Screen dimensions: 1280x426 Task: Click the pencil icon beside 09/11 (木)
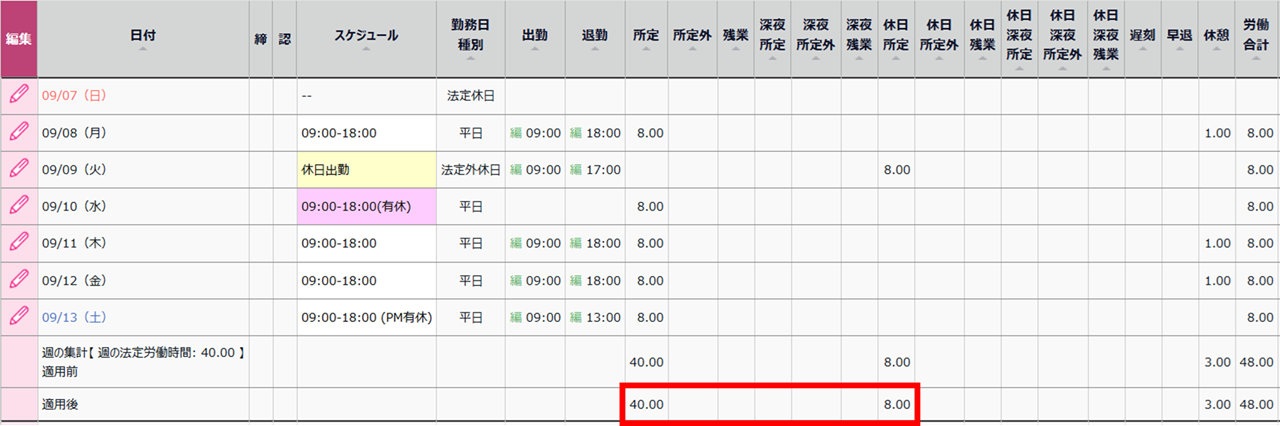coord(19,243)
